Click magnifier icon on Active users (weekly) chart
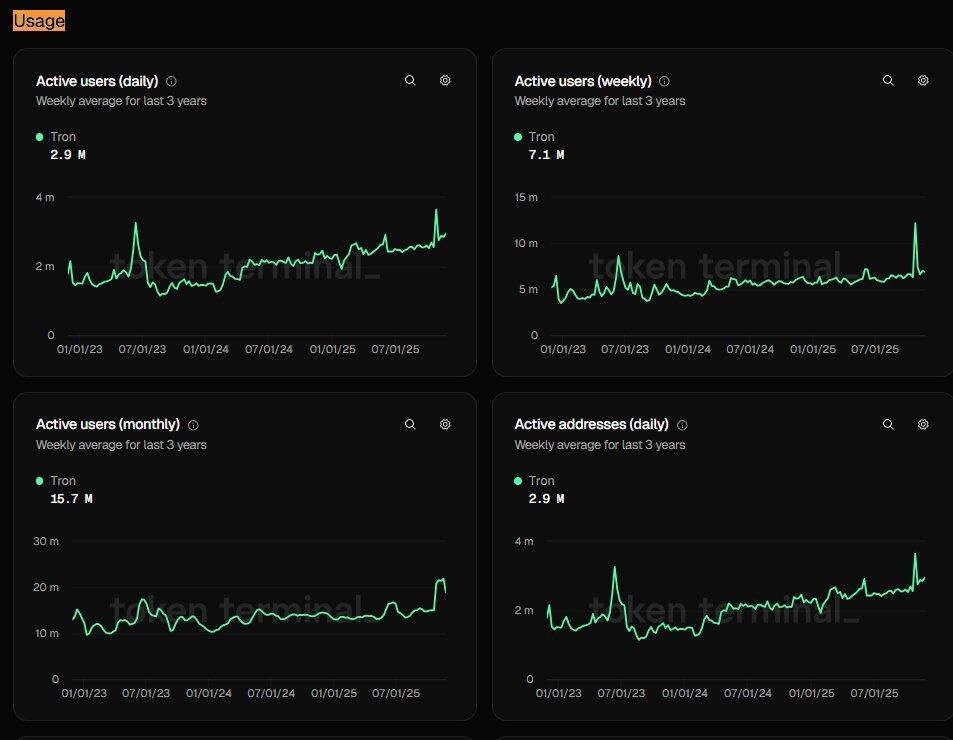Screen dimensions: 953x740 pyautogui.click(x=888, y=81)
